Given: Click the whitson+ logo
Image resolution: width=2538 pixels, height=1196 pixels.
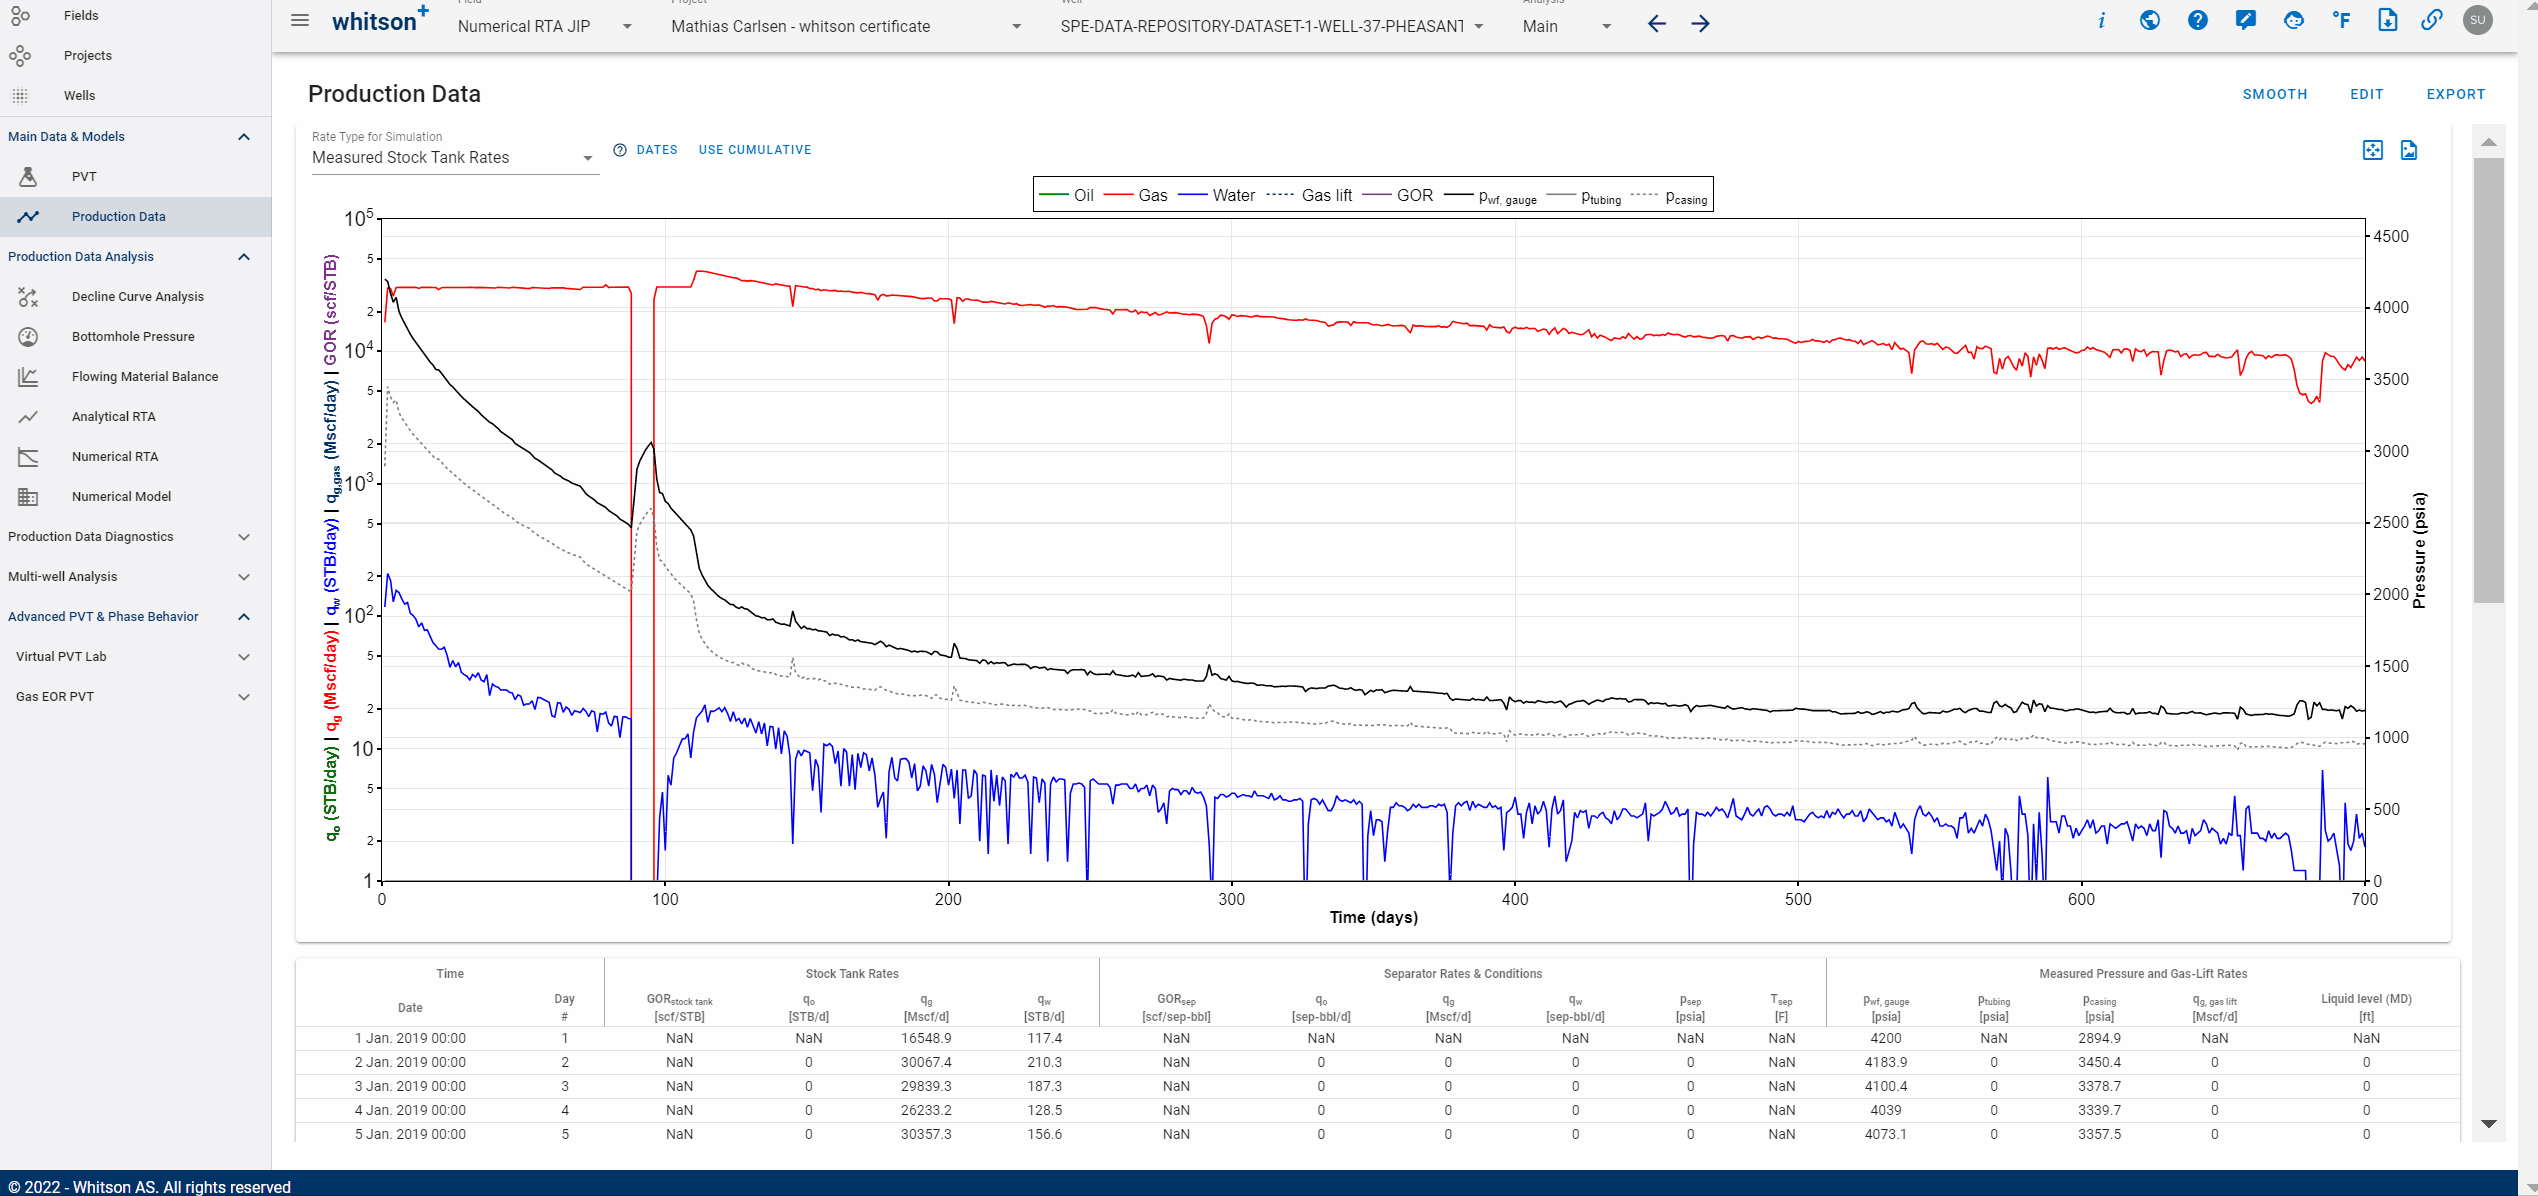Looking at the screenshot, I should click(x=380, y=20).
